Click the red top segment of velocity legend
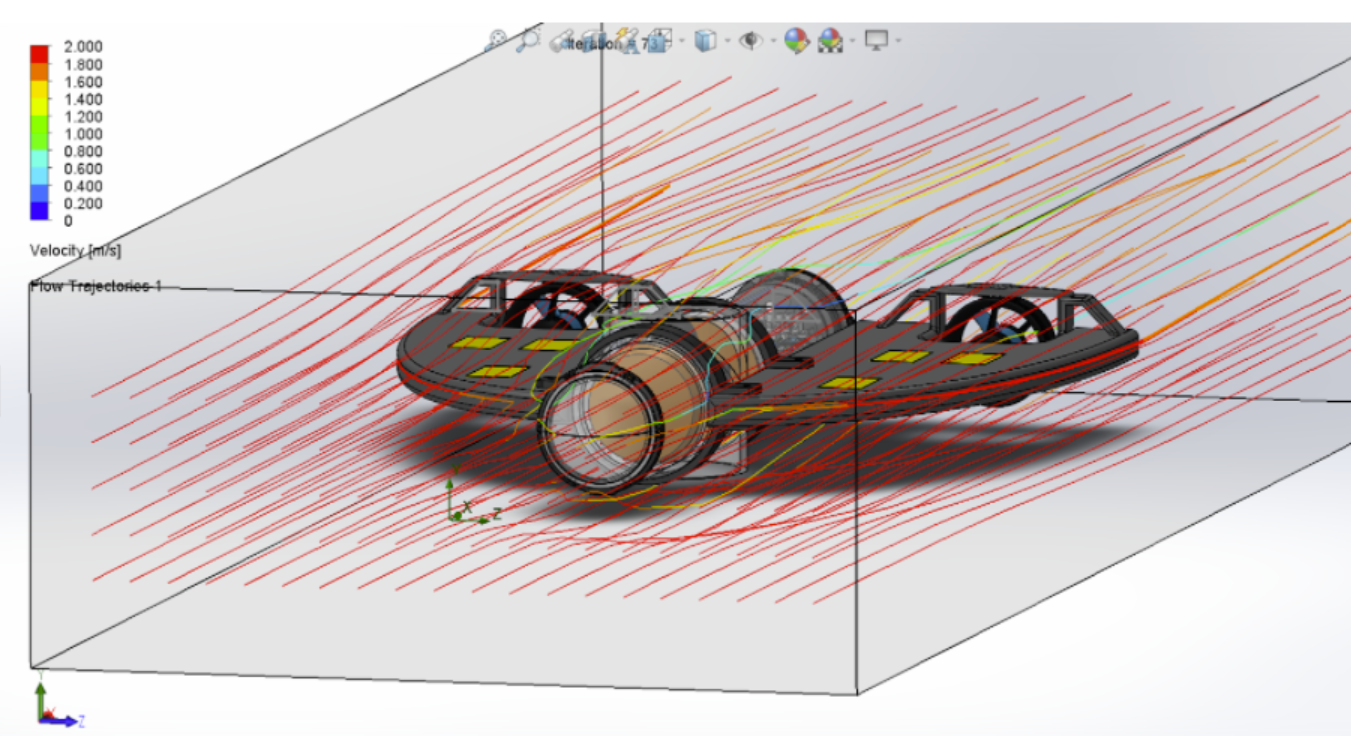 pos(40,55)
